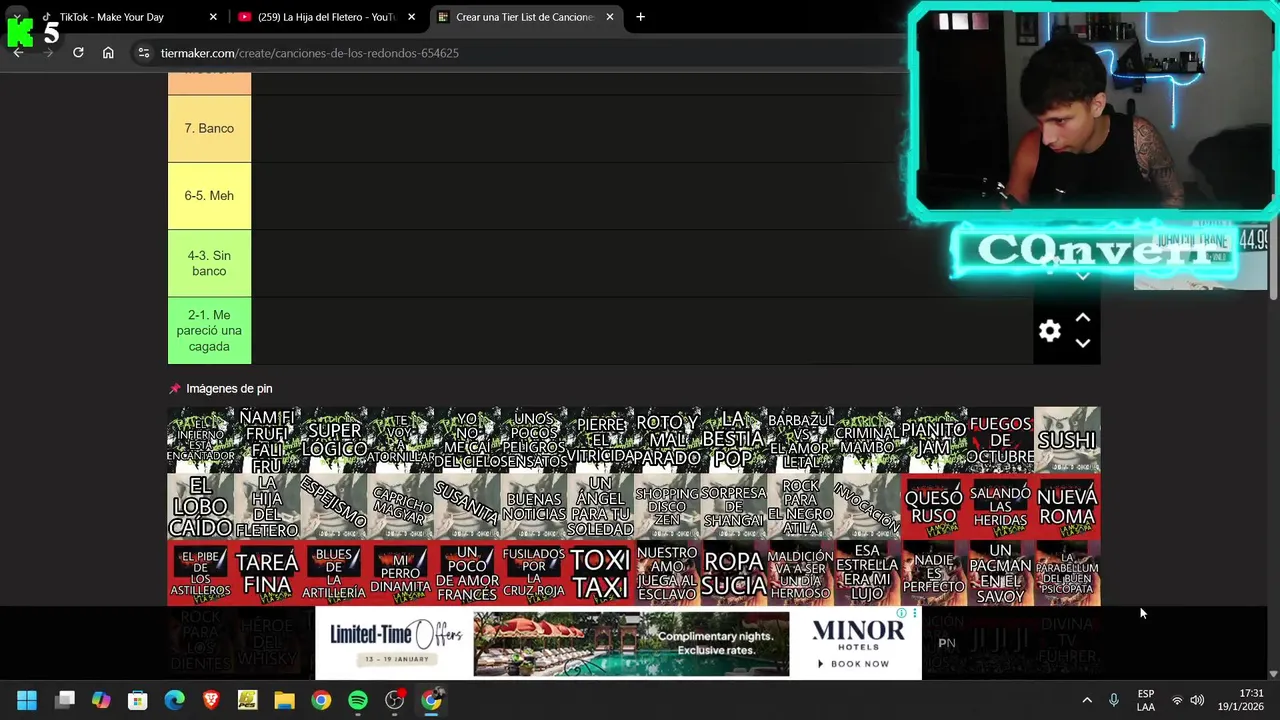Image resolution: width=1280 pixels, height=720 pixels.
Task: Show hidden system tray icons
Action: coord(1087,701)
